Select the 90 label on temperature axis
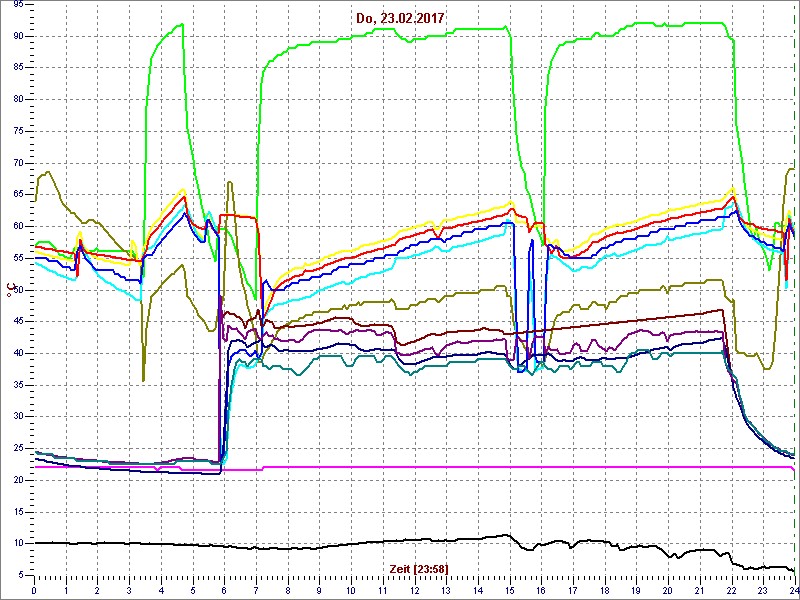This screenshot has width=800, height=600. (17, 36)
